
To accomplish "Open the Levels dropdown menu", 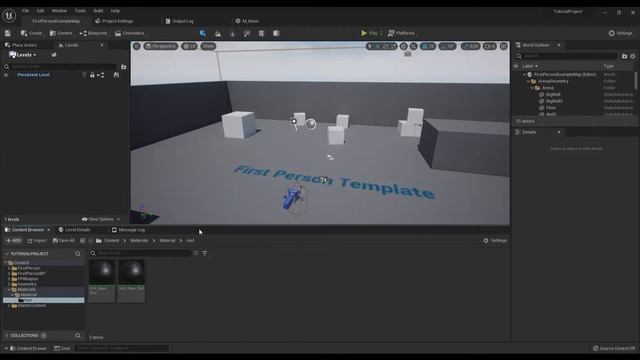I will coord(22,55).
